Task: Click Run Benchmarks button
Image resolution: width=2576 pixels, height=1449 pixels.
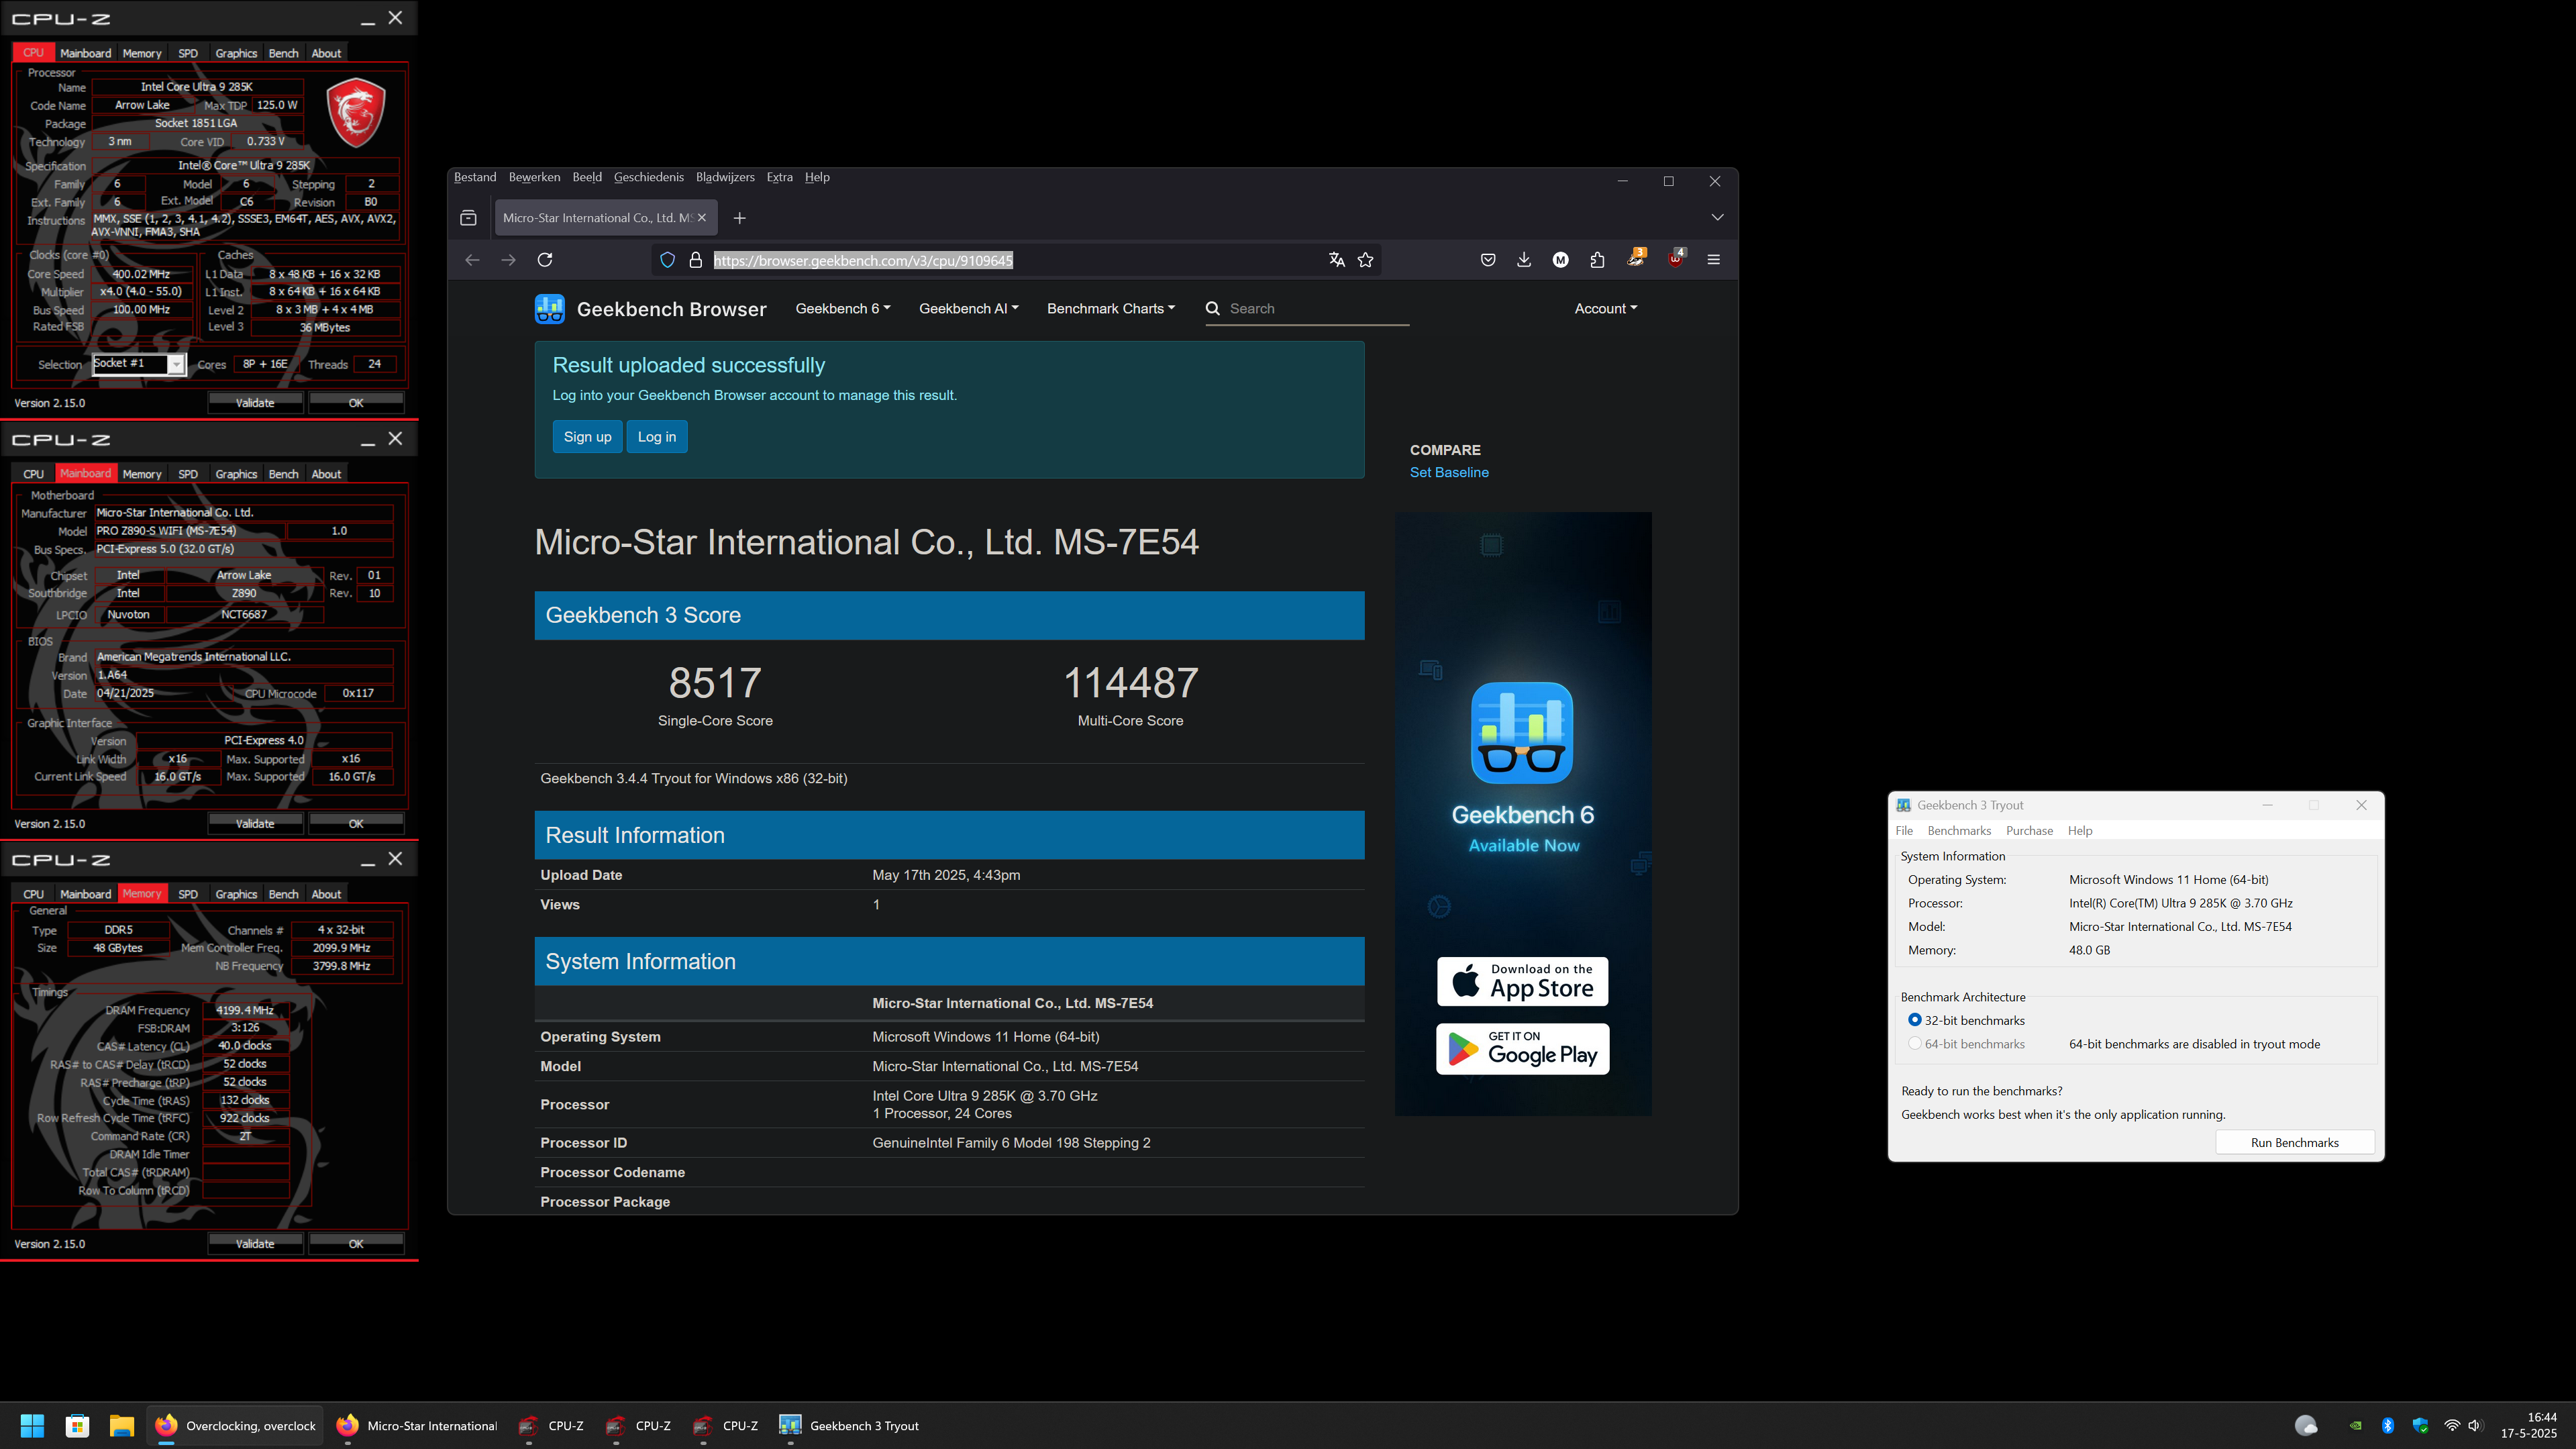Action: pos(2294,1143)
